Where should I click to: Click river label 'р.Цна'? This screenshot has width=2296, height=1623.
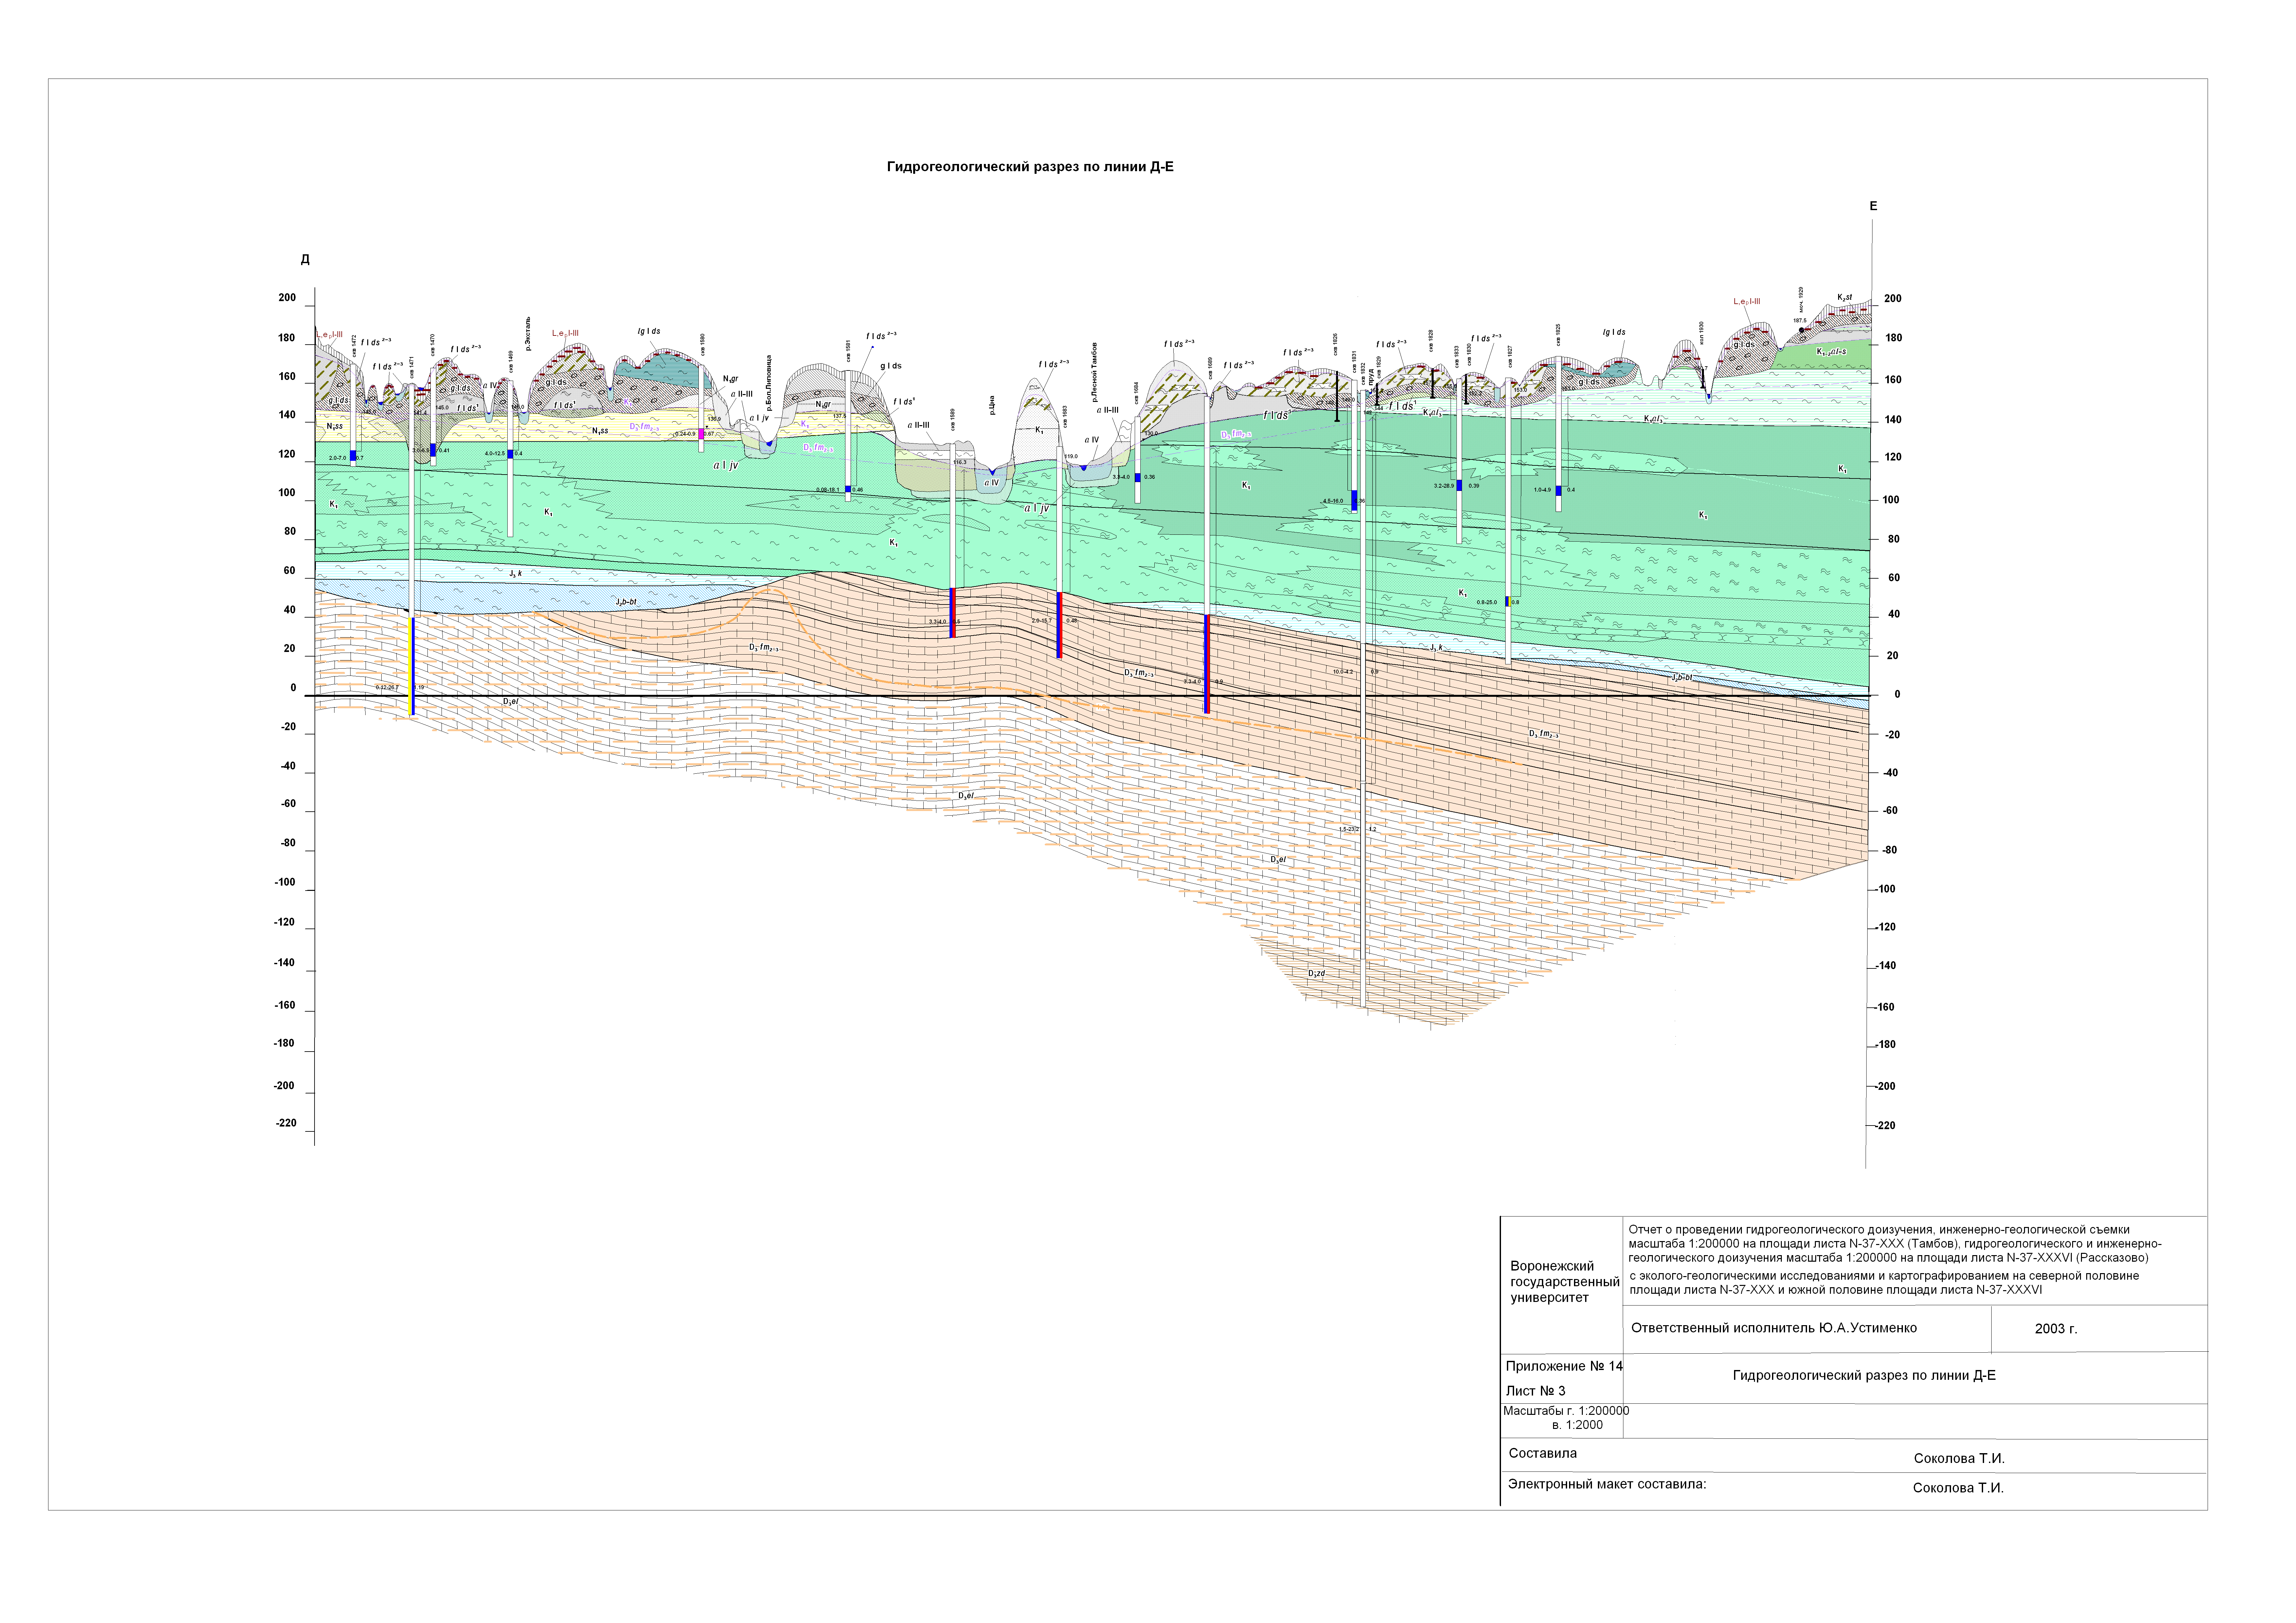click(992, 405)
